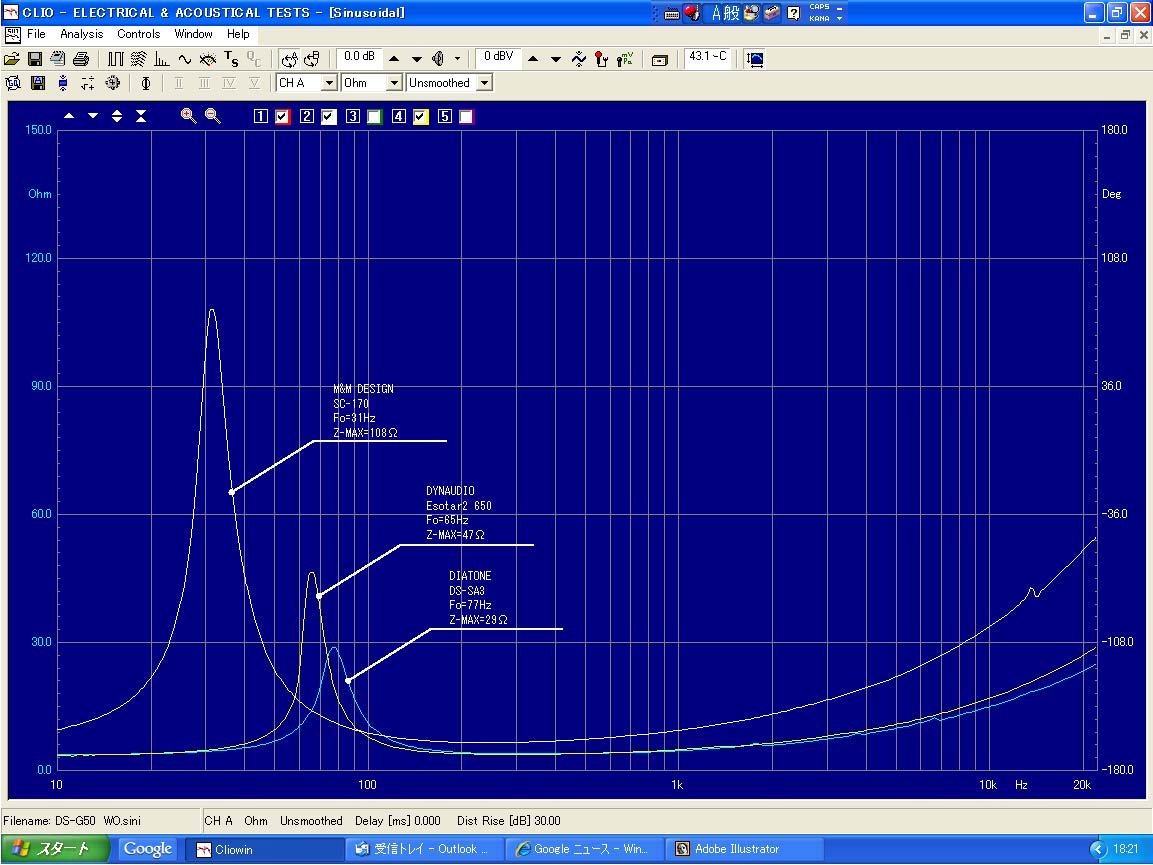Screen dimensions: 1153x865
Task: Click the zoom in magnifier icon
Action: click(188, 116)
